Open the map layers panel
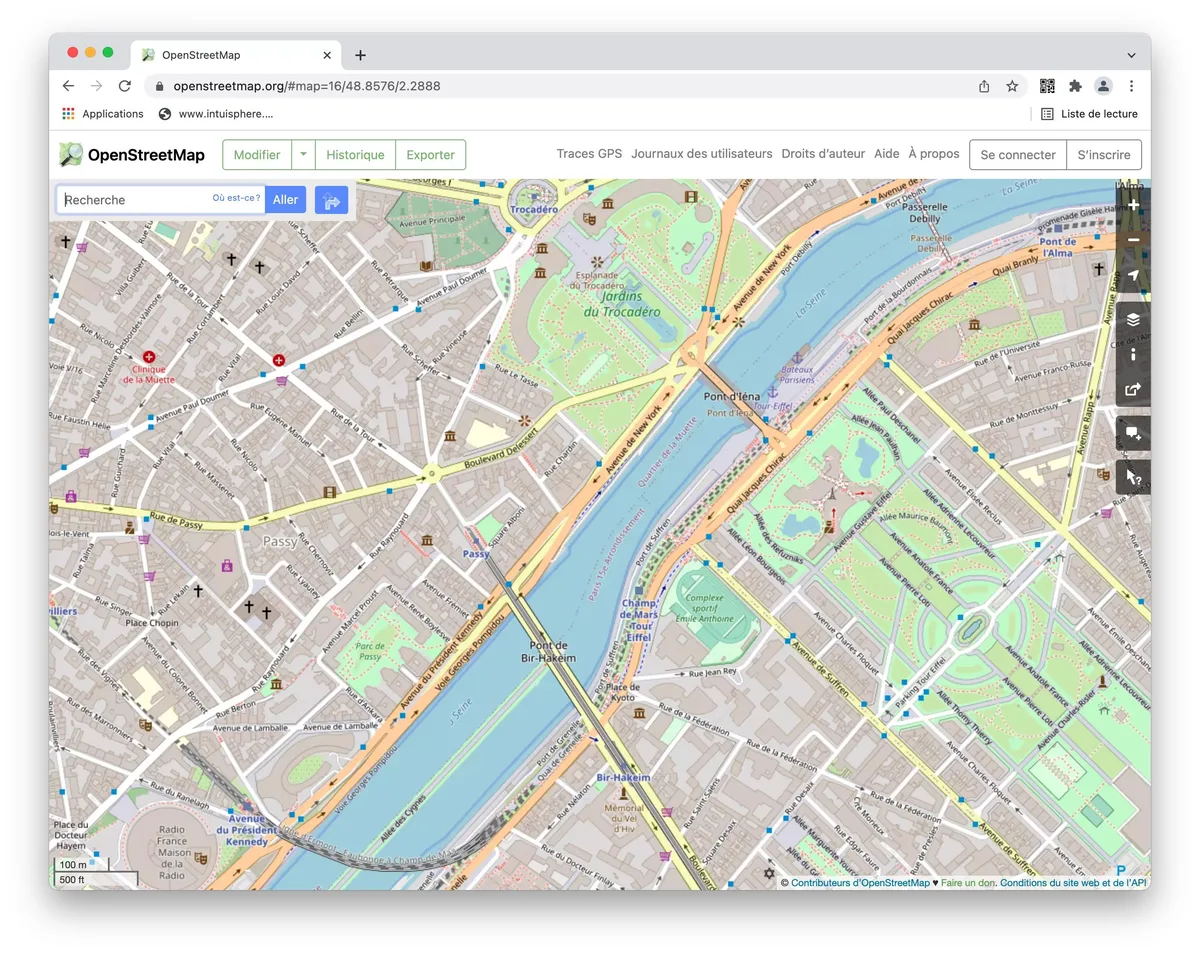This screenshot has width=1200, height=955. click(1133, 320)
